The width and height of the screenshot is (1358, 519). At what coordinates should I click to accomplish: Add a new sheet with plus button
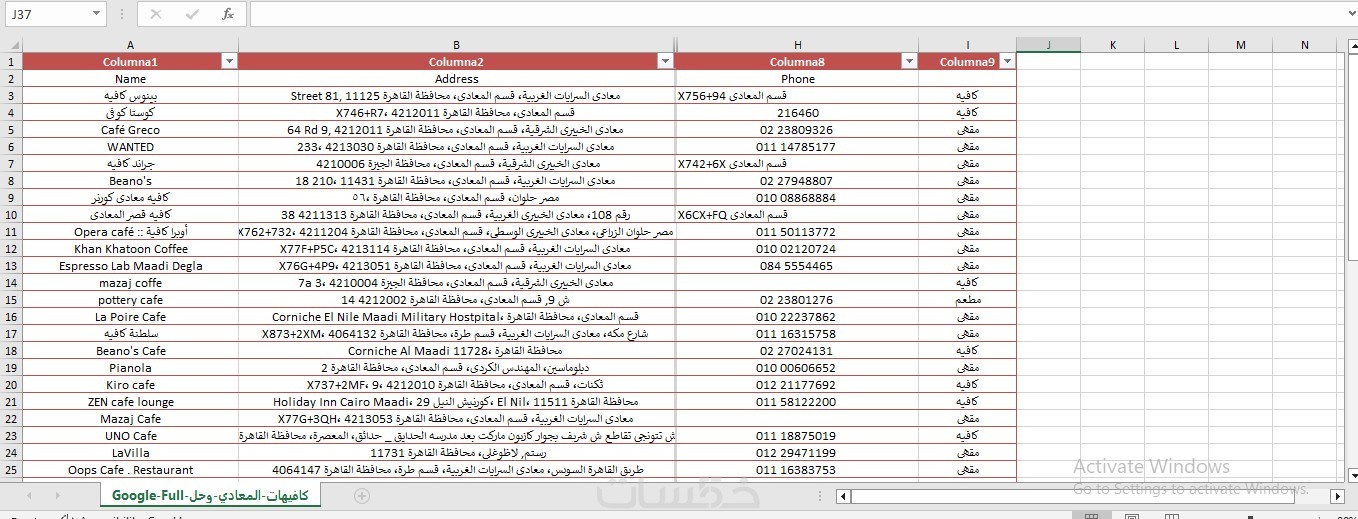pos(362,496)
